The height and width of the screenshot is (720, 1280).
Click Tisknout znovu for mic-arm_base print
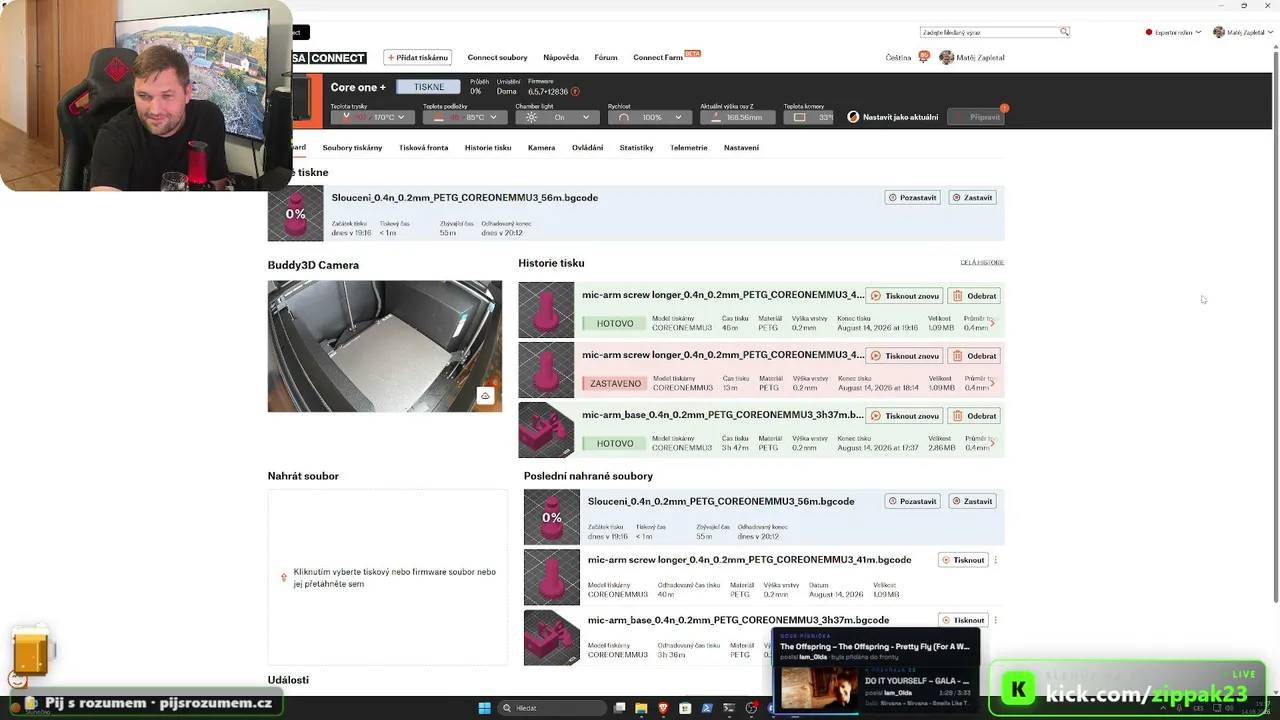[905, 416]
